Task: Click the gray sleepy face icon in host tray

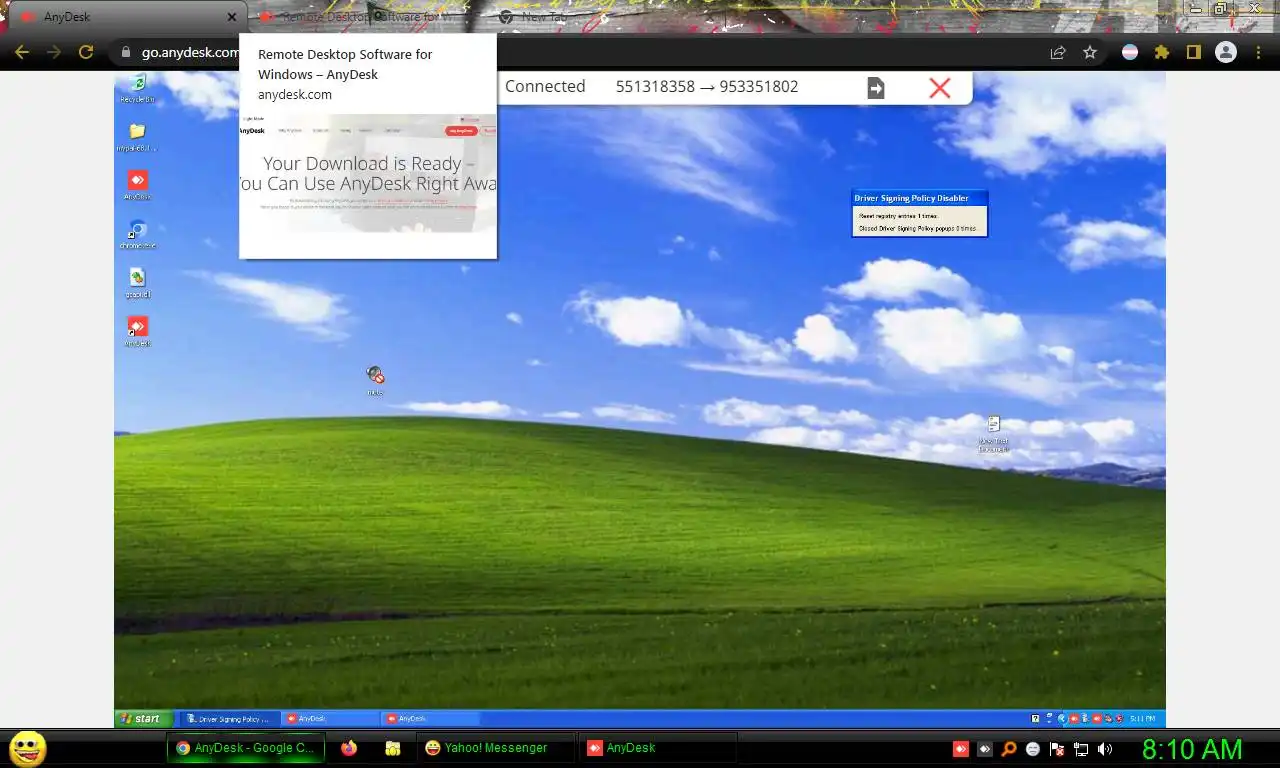Action: [x=1033, y=748]
